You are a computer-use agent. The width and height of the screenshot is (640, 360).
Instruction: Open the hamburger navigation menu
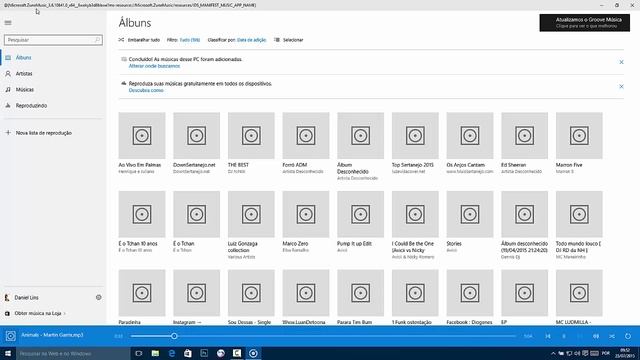[8, 23]
